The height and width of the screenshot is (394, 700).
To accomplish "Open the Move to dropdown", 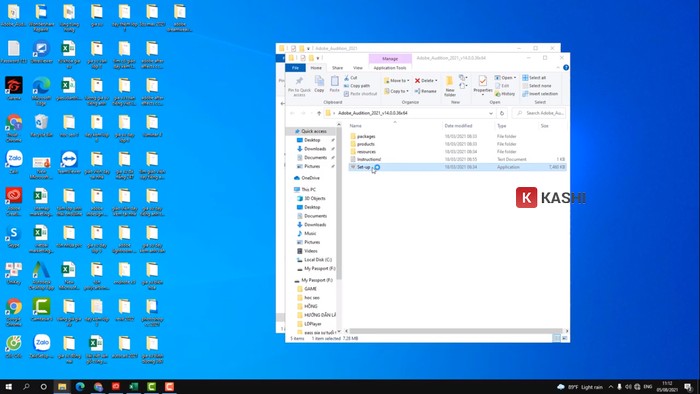I will (x=396, y=81).
